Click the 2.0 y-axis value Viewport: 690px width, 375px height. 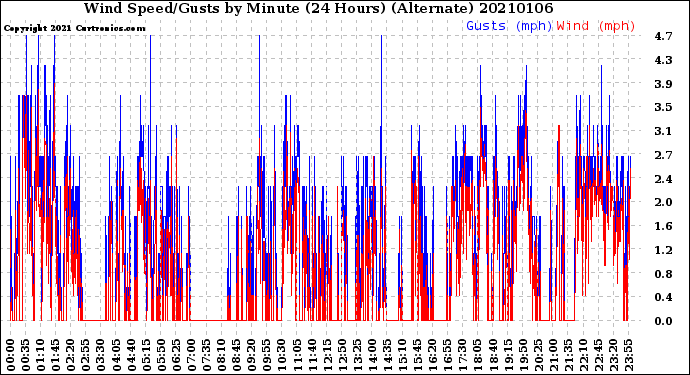(663, 202)
